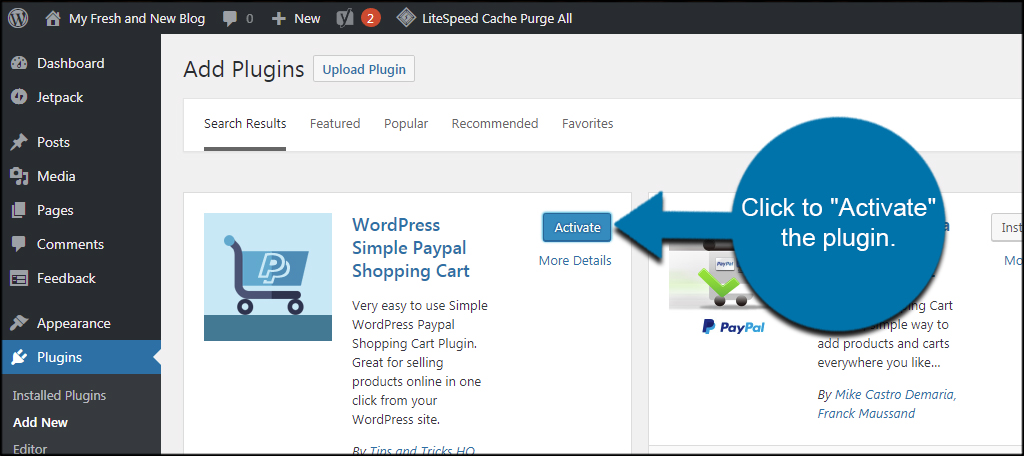
Task: Switch to the Recommended tab
Action: (x=495, y=123)
